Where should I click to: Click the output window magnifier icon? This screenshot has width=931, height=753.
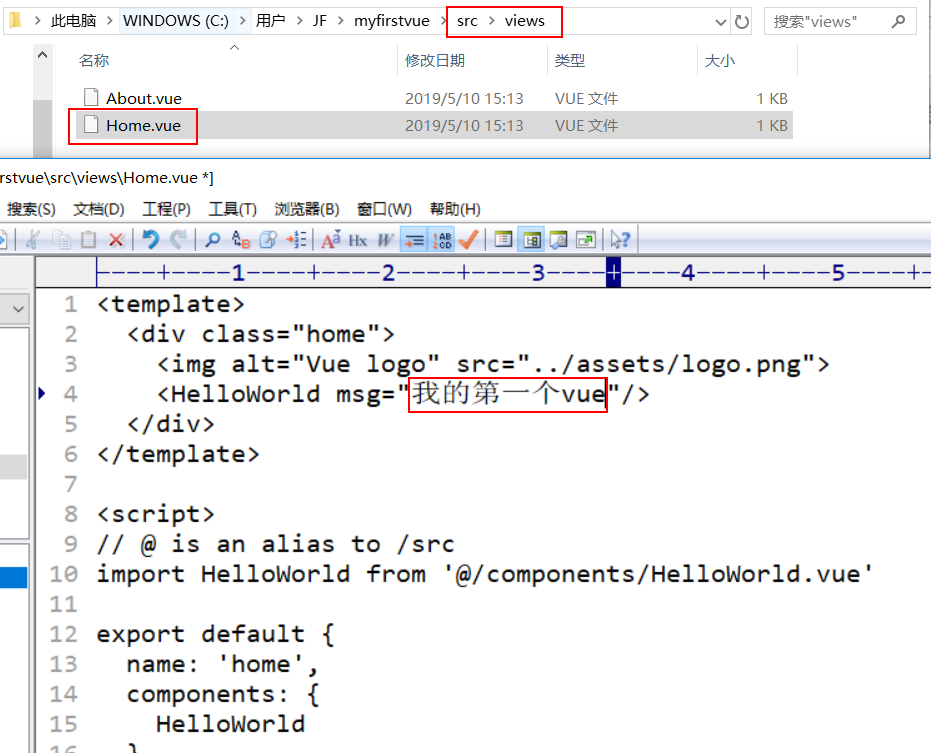[559, 240]
